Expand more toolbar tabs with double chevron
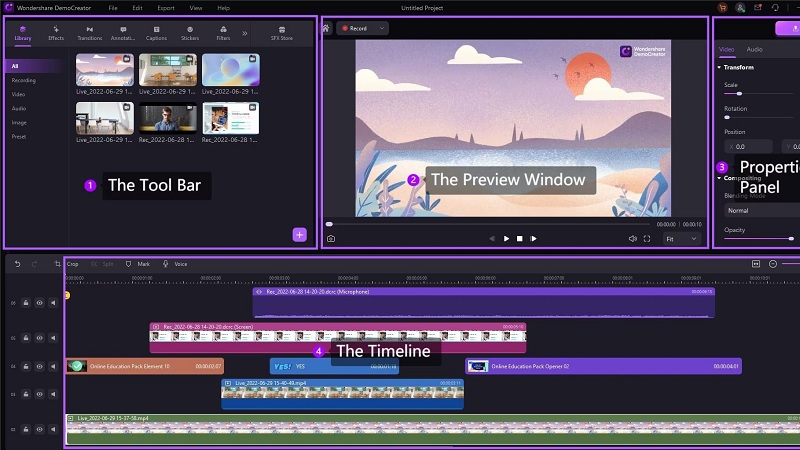 pyautogui.click(x=245, y=34)
